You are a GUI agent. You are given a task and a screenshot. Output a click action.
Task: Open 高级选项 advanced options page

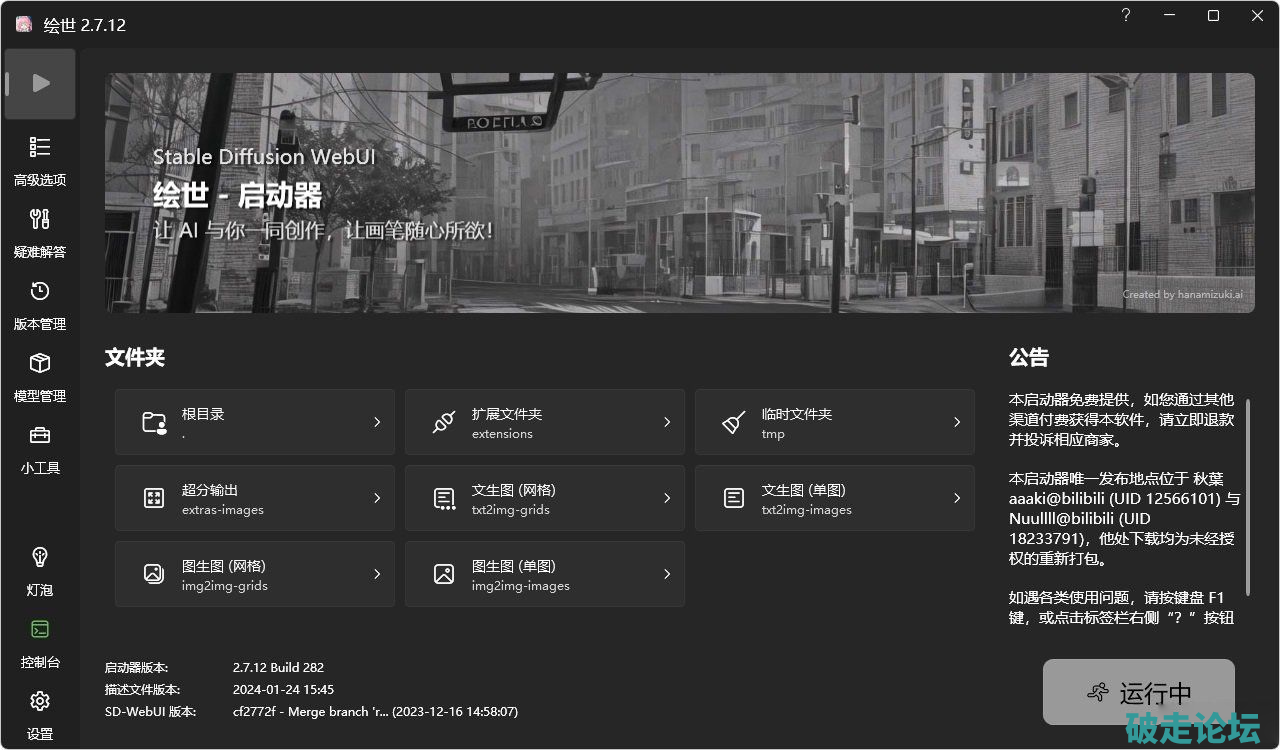click(x=40, y=160)
